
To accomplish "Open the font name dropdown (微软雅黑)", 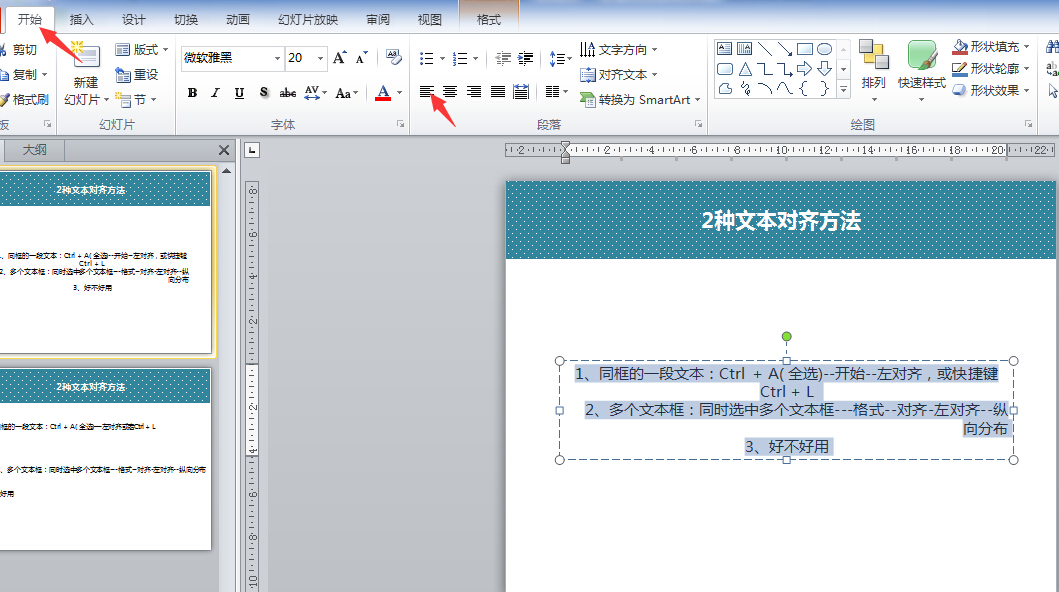I will [x=277, y=59].
